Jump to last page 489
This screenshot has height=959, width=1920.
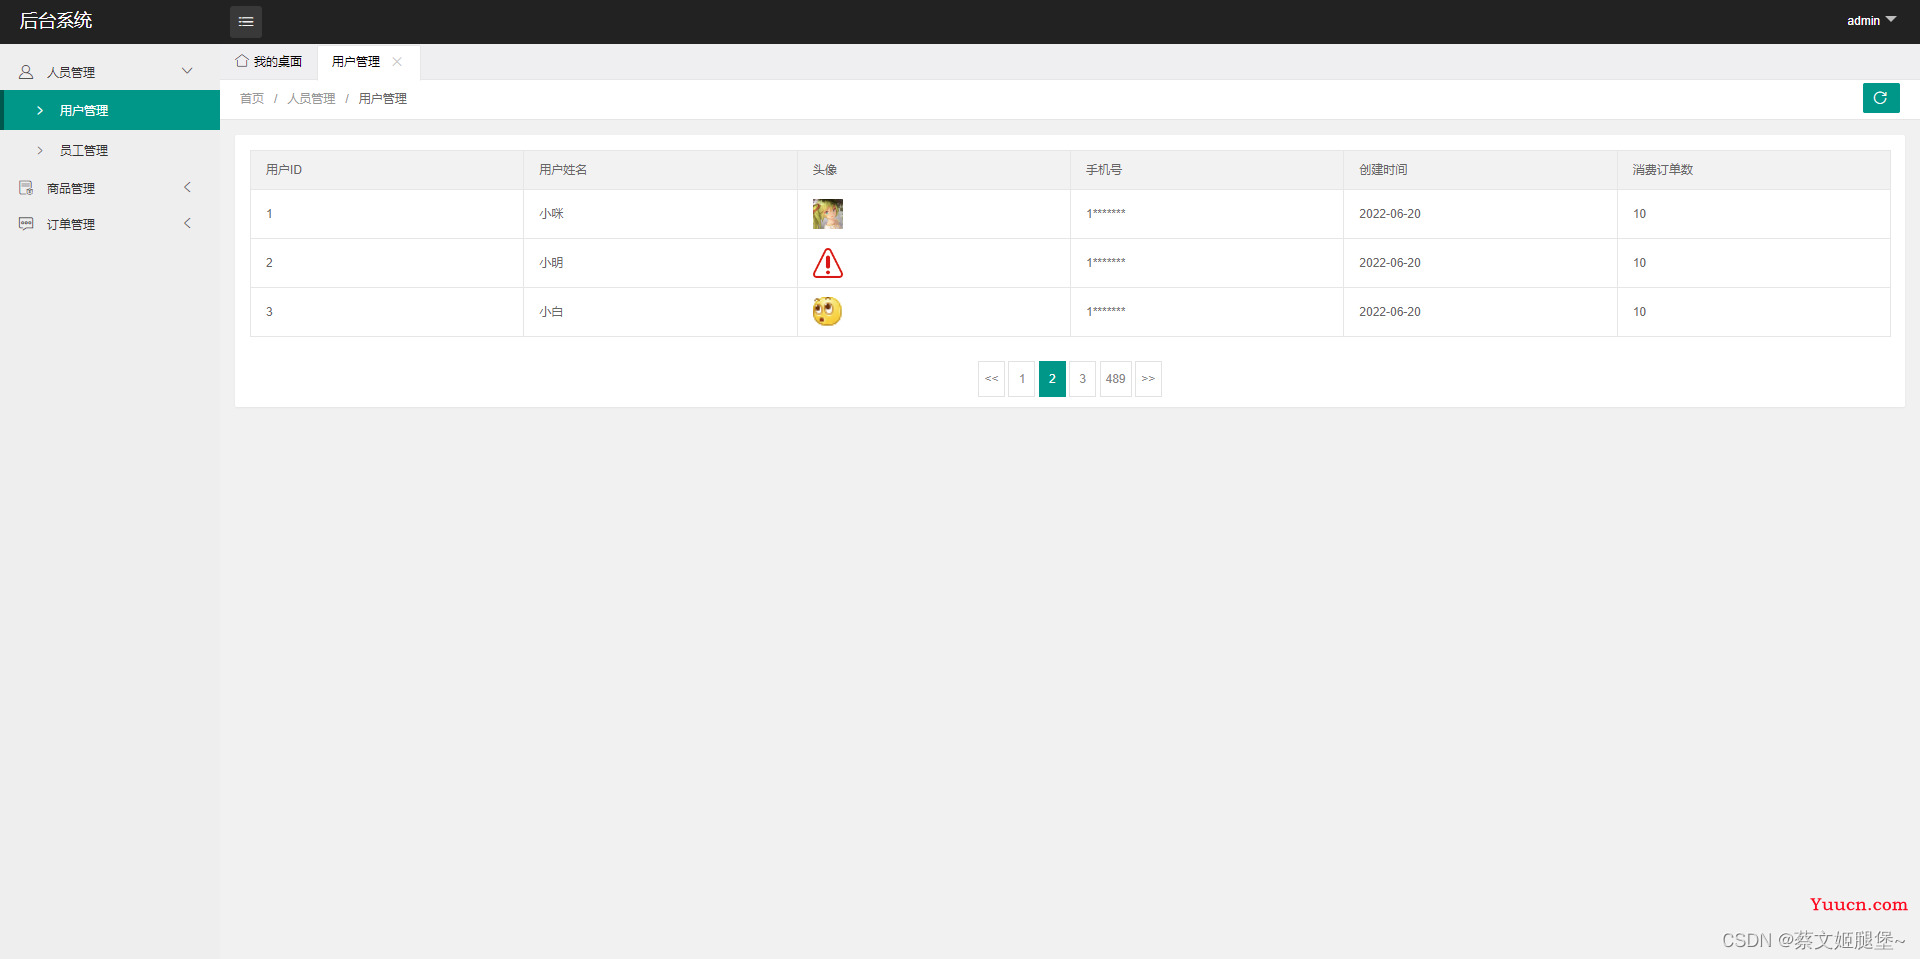1115,379
